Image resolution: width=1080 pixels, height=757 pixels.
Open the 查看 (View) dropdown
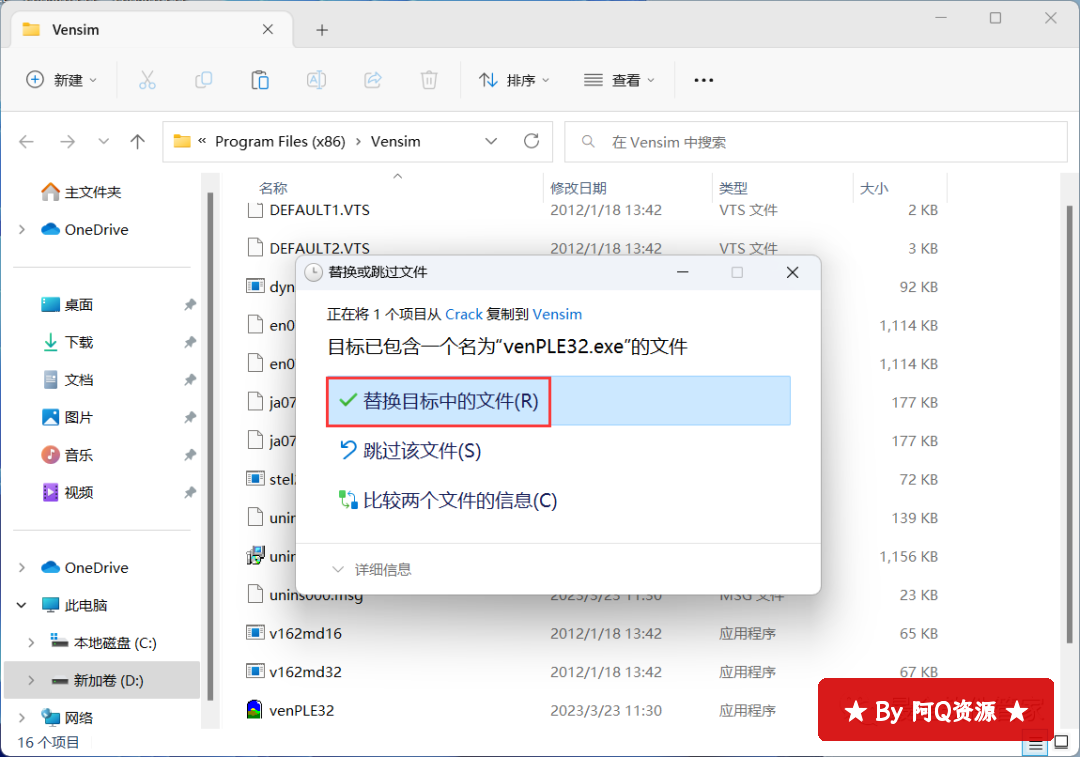pyautogui.click(x=620, y=80)
